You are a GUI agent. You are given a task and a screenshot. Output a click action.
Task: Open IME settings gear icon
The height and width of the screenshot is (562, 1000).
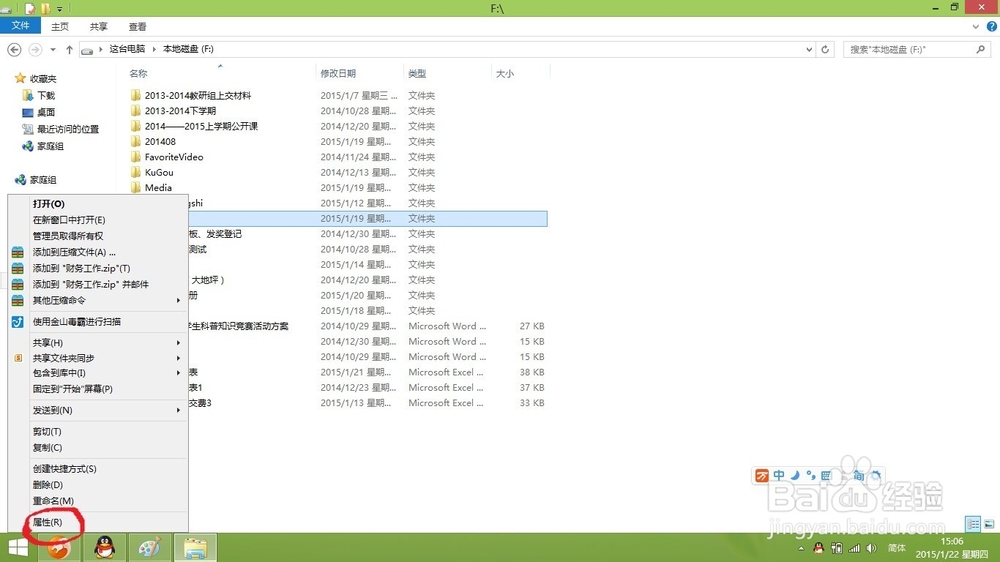click(x=876, y=476)
